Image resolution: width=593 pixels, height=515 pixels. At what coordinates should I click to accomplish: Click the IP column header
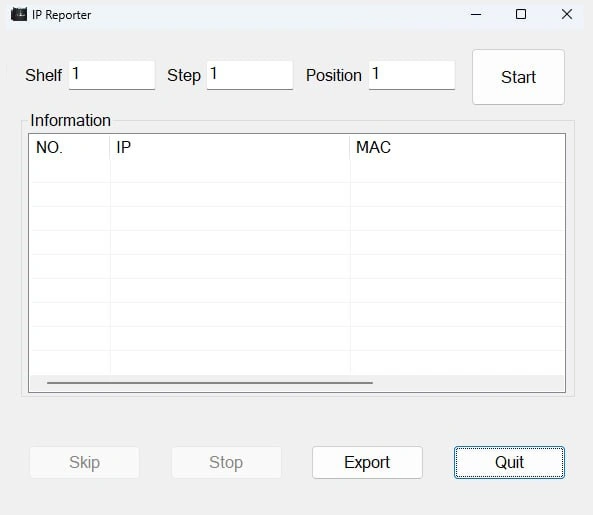click(230, 147)
